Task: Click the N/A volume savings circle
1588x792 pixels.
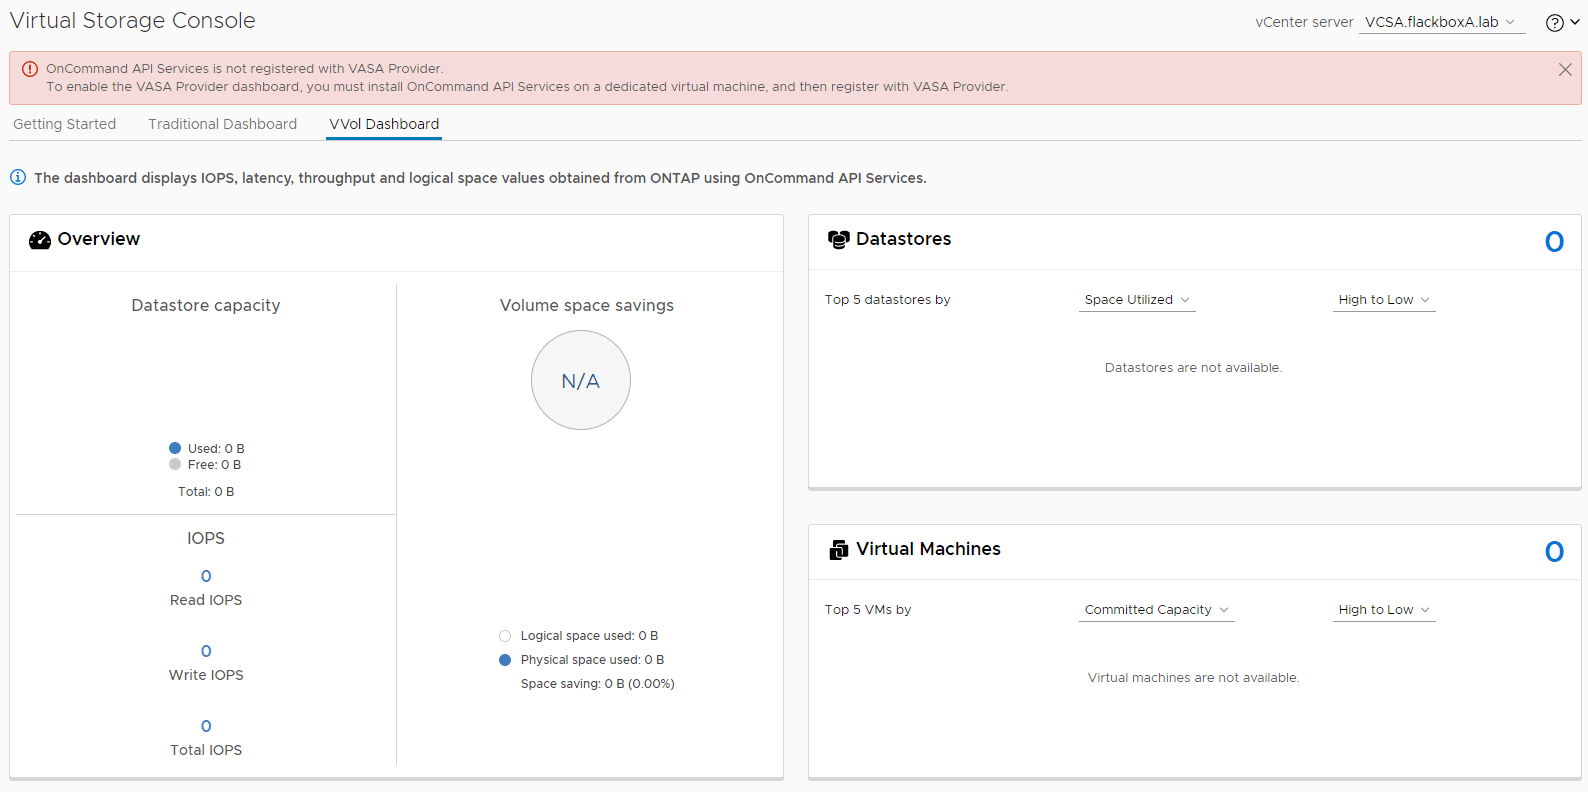Action: point(580,380)
